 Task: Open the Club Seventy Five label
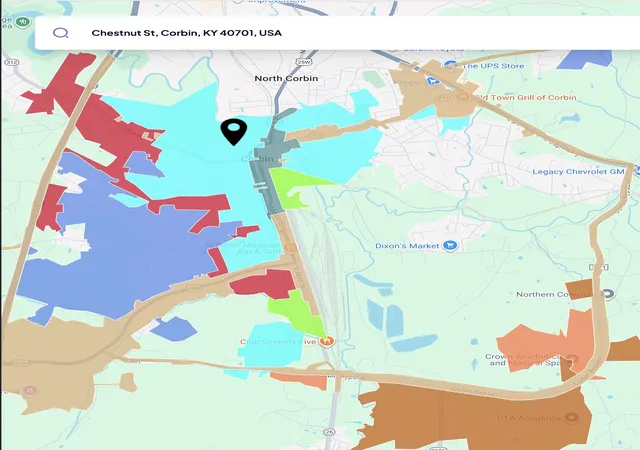tap(278, 341)
